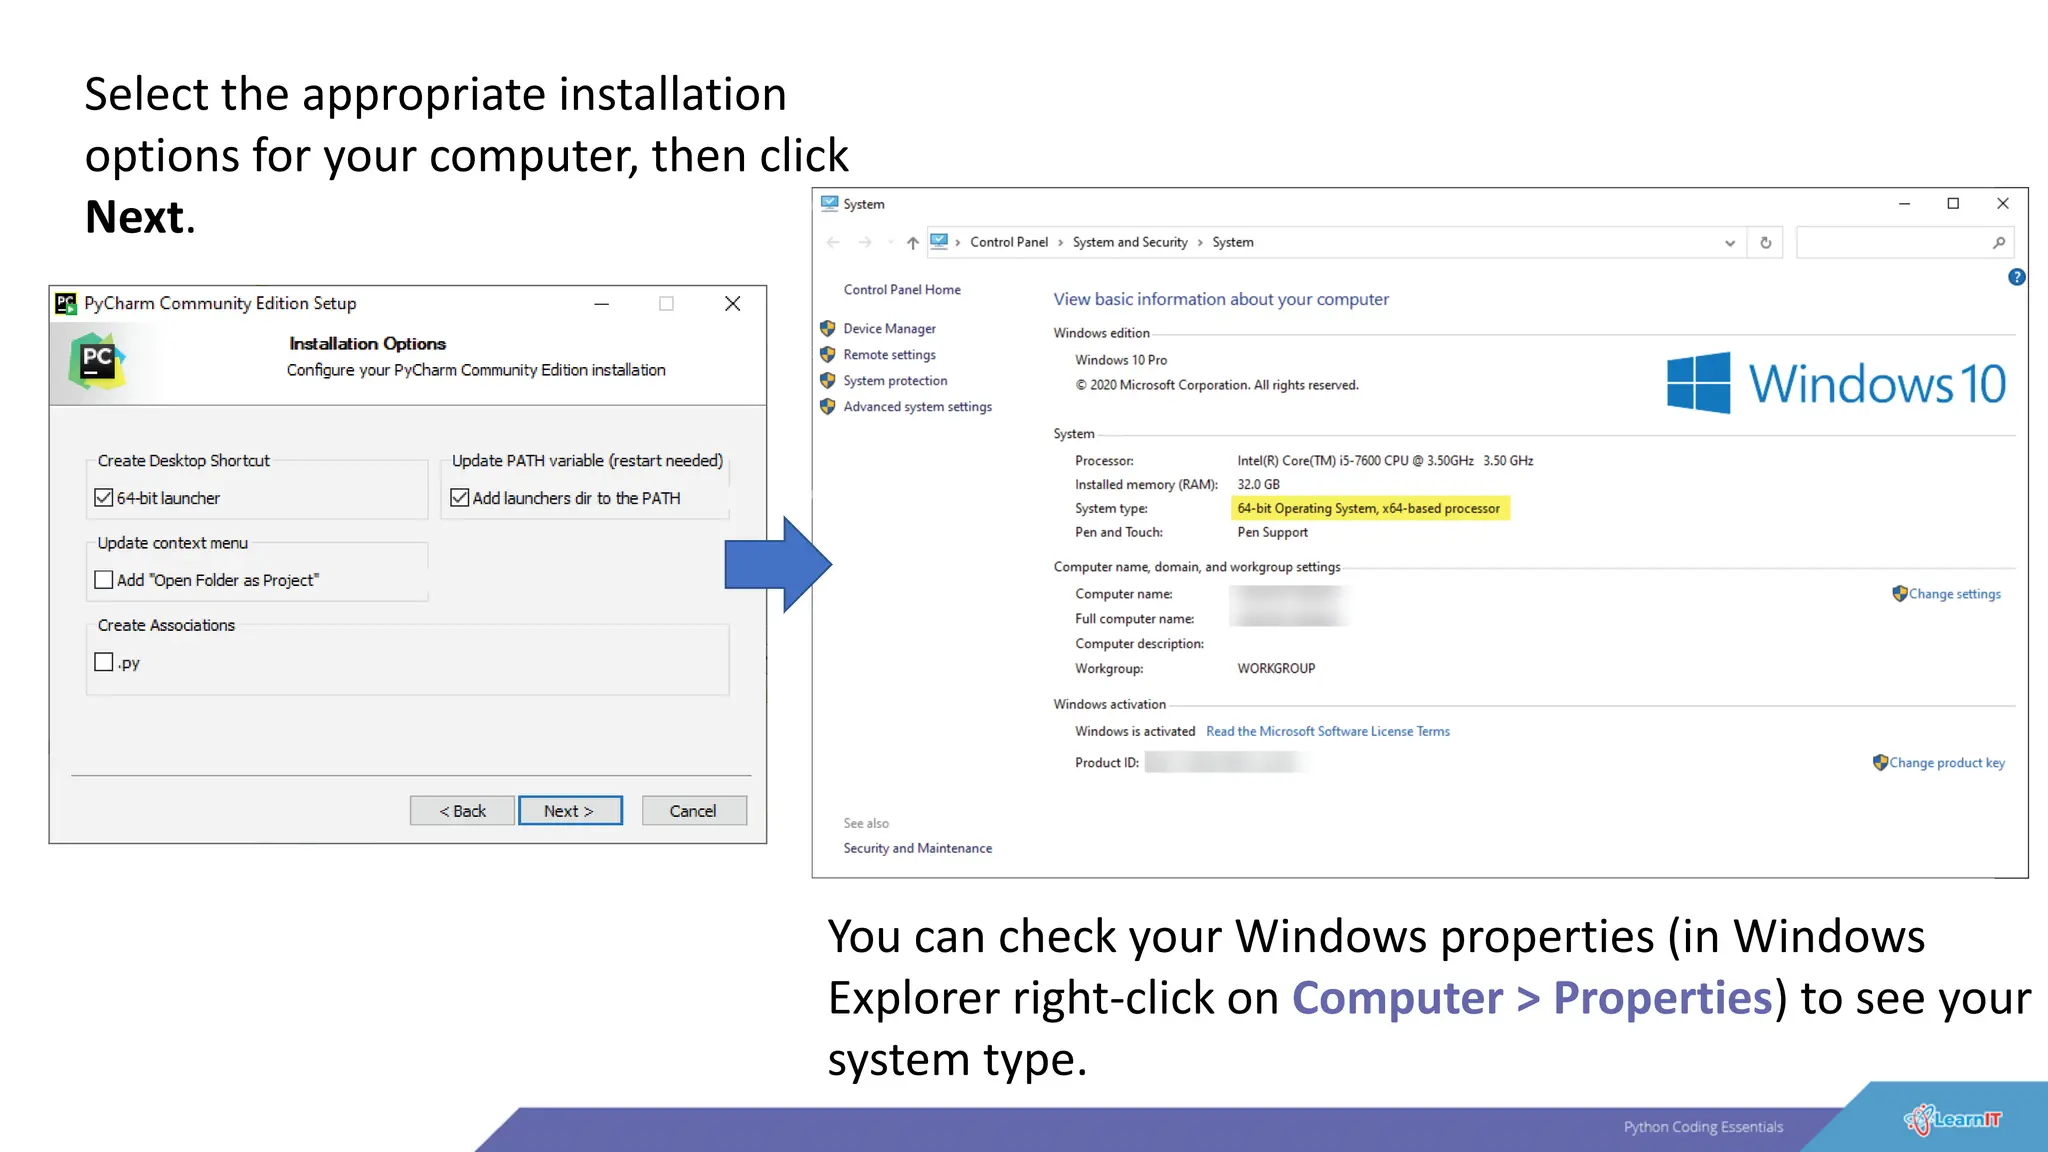This screenshot has height=1152, width=2048.
Task: Click shield icon beside Advanced system settings
Action: point(828,406)
